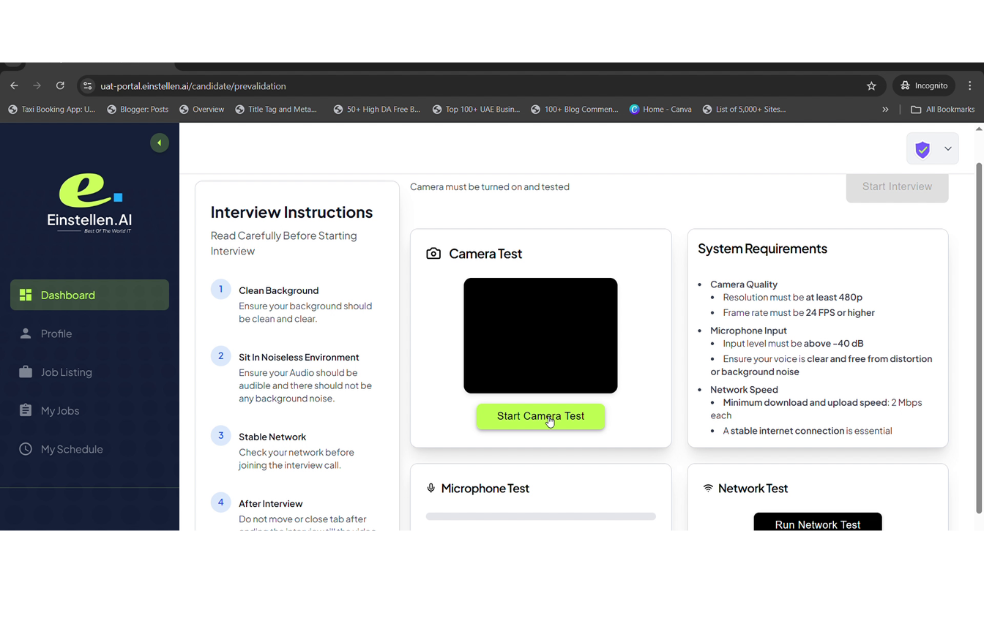Screen dimensions: 984x625
Task: Open the Job Listing page
Action: pyautogui.click(x=66, y=372)
